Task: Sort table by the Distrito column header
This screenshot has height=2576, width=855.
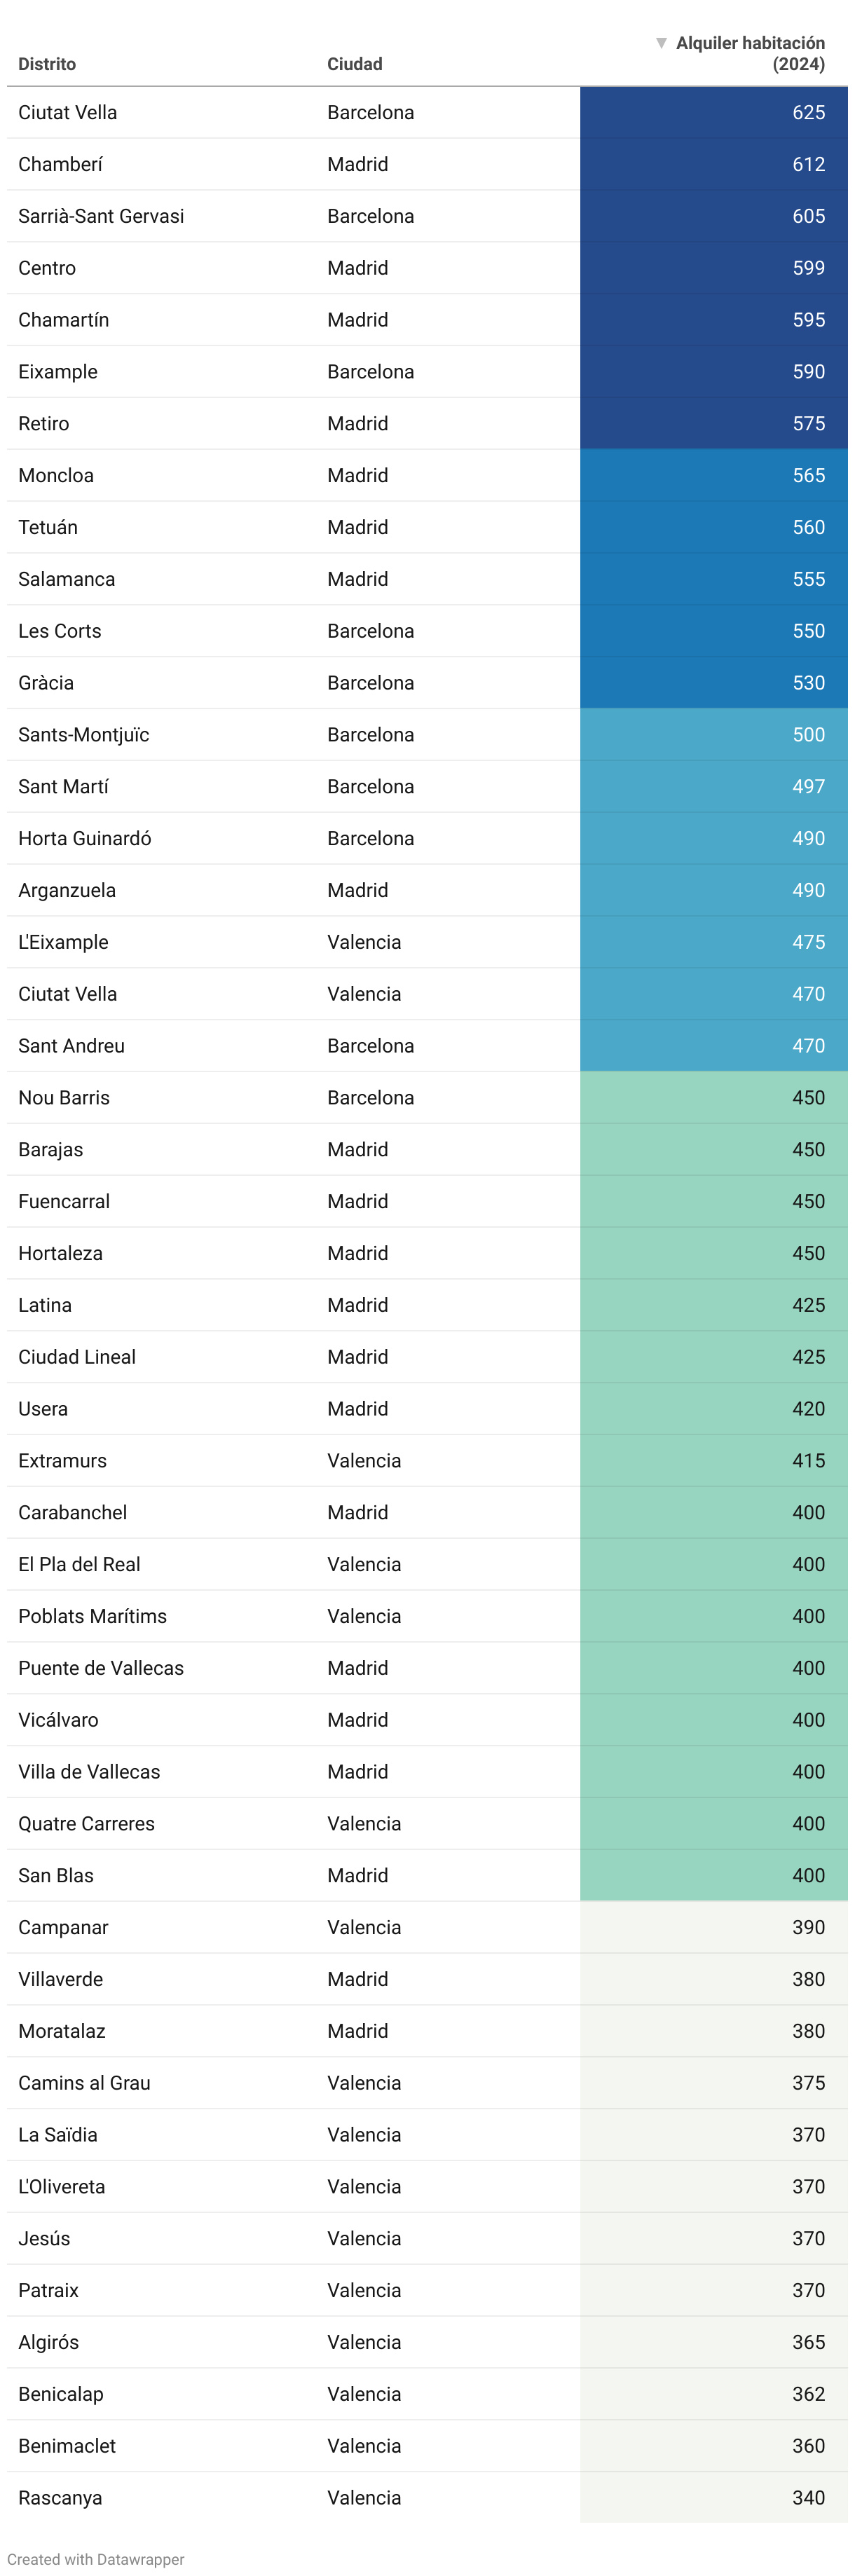Action: point(47,64)
